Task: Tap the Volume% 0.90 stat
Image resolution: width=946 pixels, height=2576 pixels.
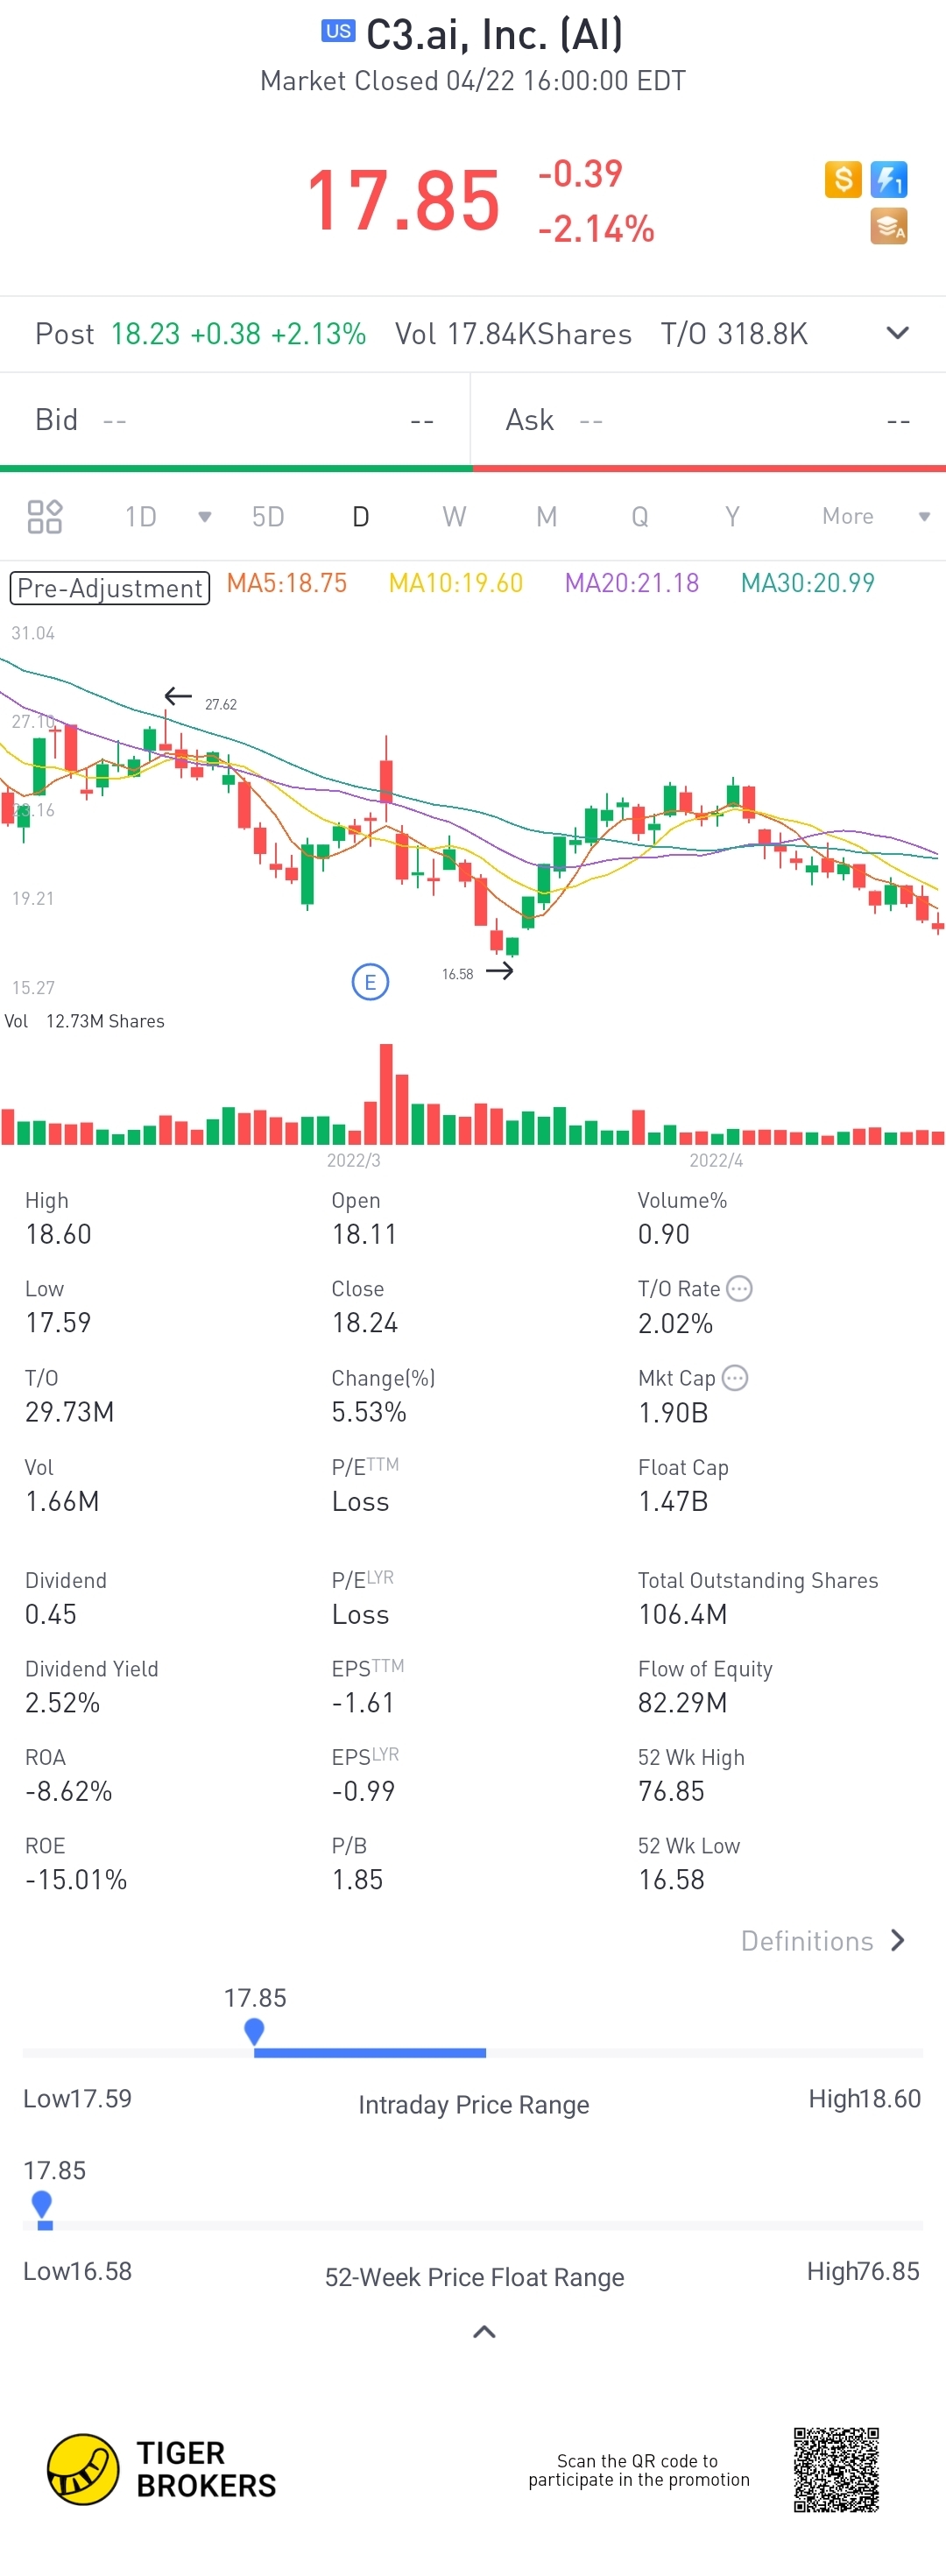Action: 683,1218
